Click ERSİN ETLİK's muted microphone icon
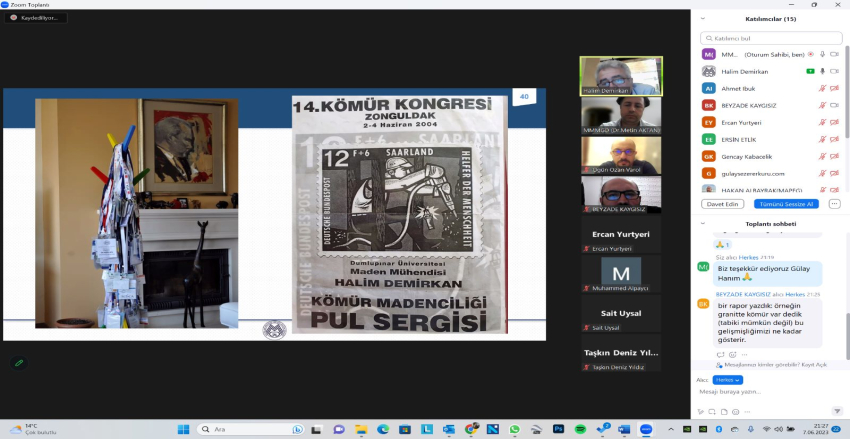Screen dimensions: 850x439 (822, 139)
